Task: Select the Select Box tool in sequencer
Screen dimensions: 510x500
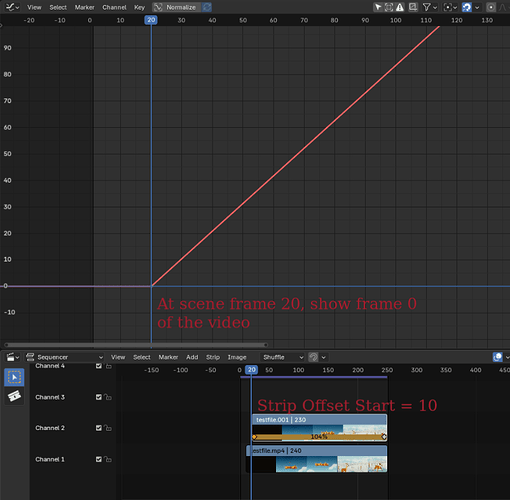Action: pyautogui.click(x=14, y=377)
